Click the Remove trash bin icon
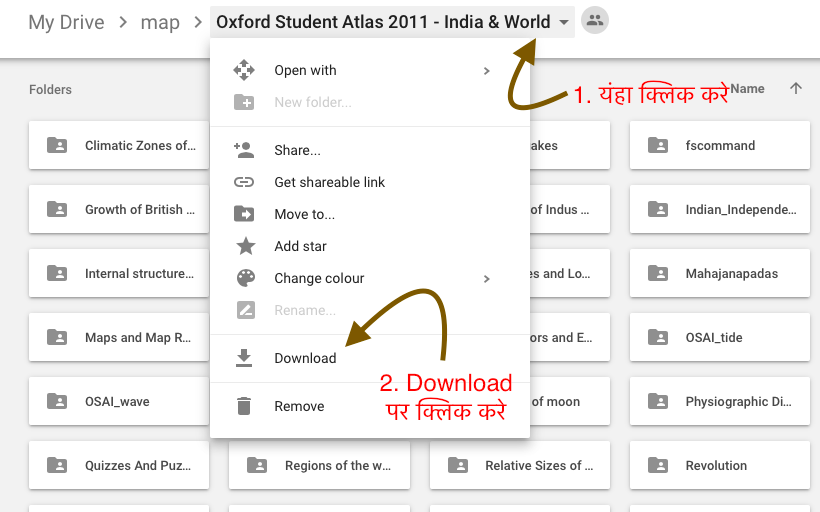820x512 pixels. (x=244, y=406)
